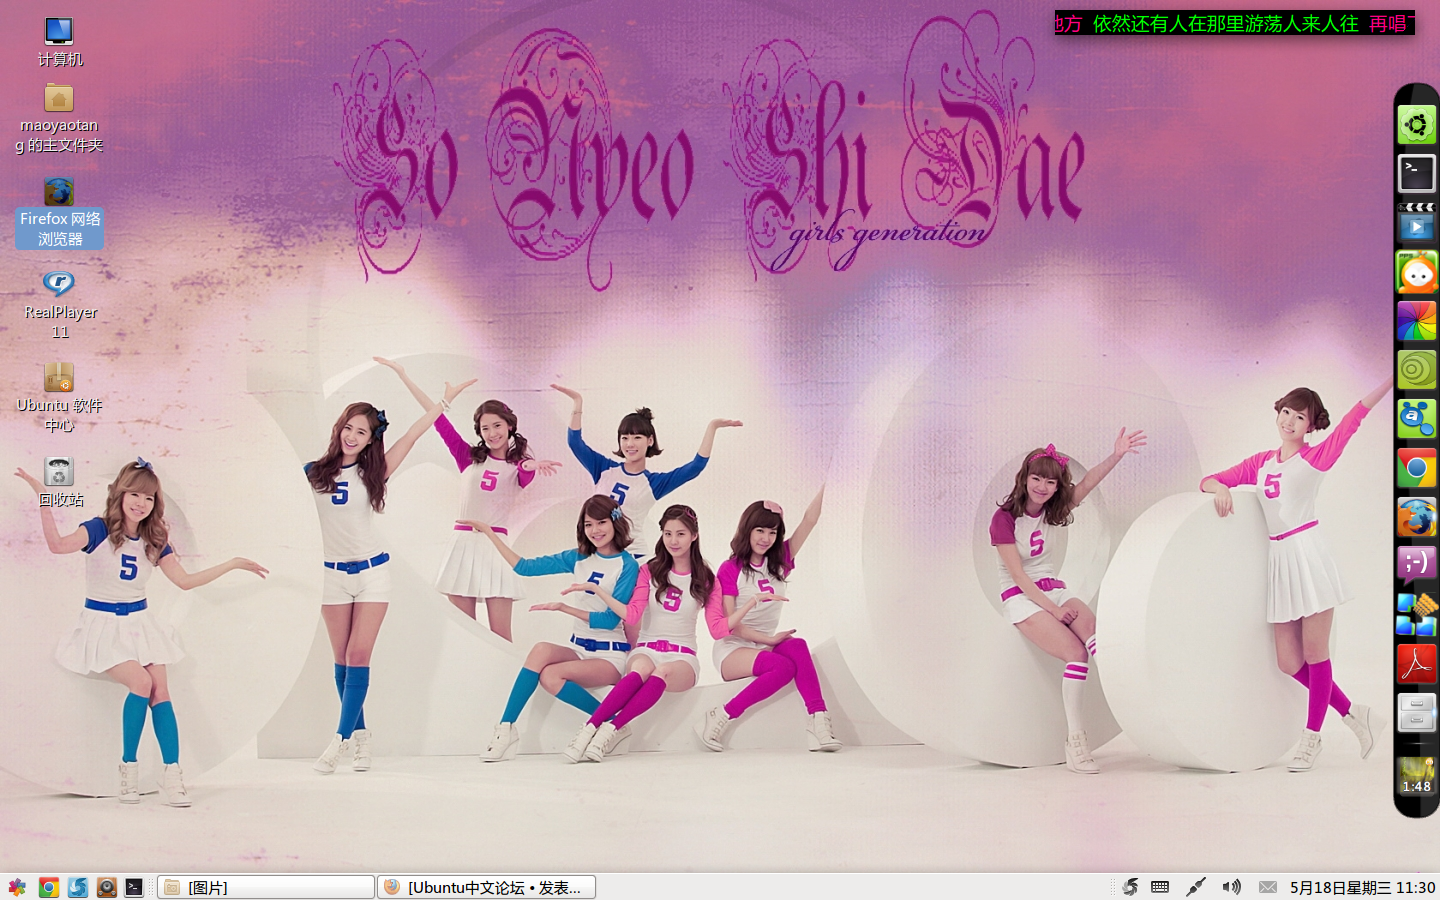
Task: Launch the terminal from the right dock
Action: [x=1416, y=174]
